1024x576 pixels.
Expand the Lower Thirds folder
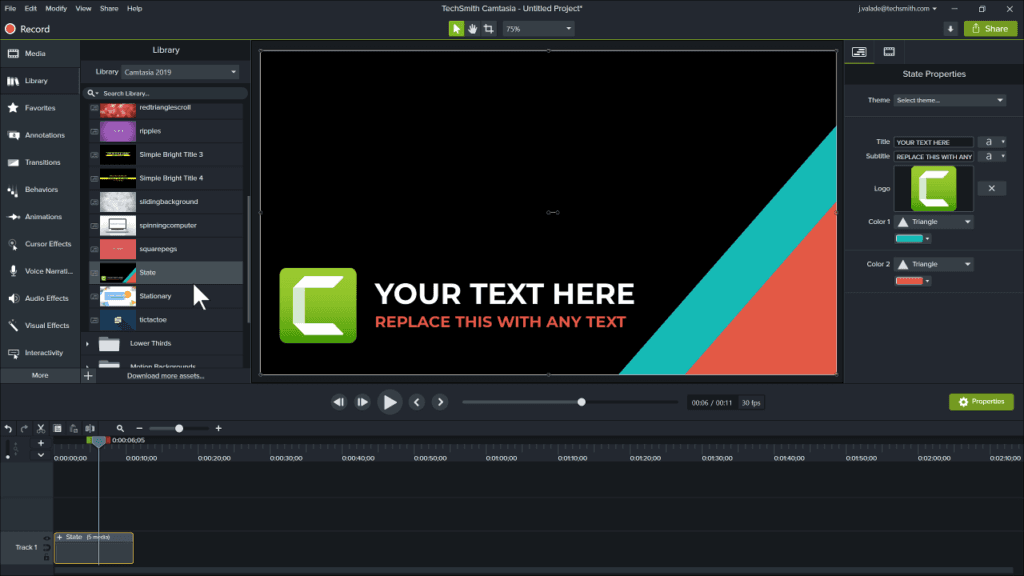click(x=88, y=344)
